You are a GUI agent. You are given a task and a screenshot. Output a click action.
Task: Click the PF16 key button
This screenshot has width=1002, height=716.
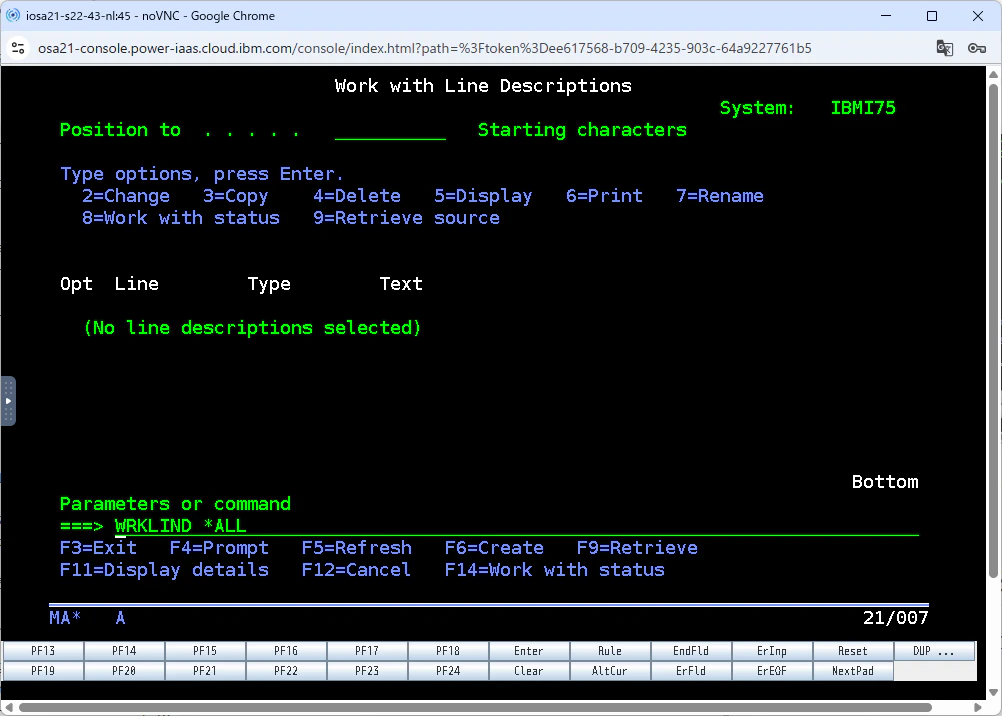click(x=286, y=651)
